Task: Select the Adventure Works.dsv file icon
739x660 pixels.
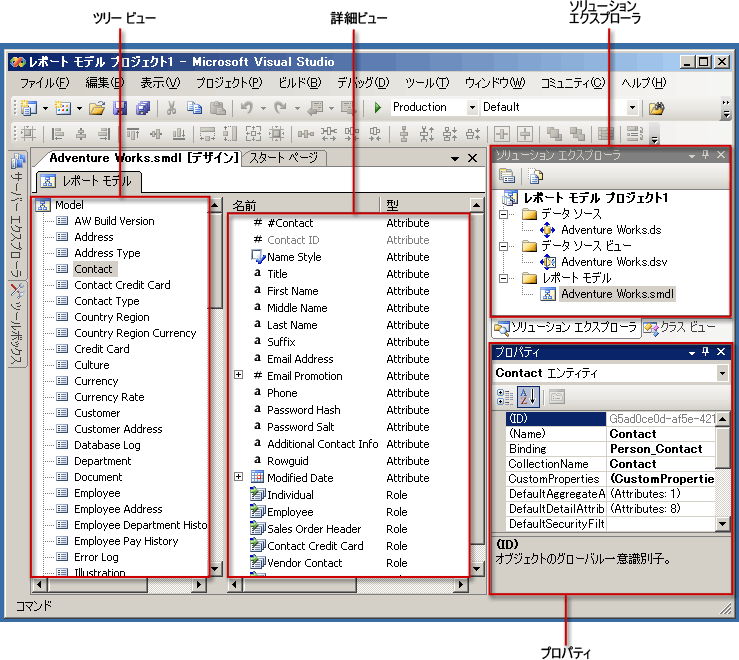Action: (547, 262)
